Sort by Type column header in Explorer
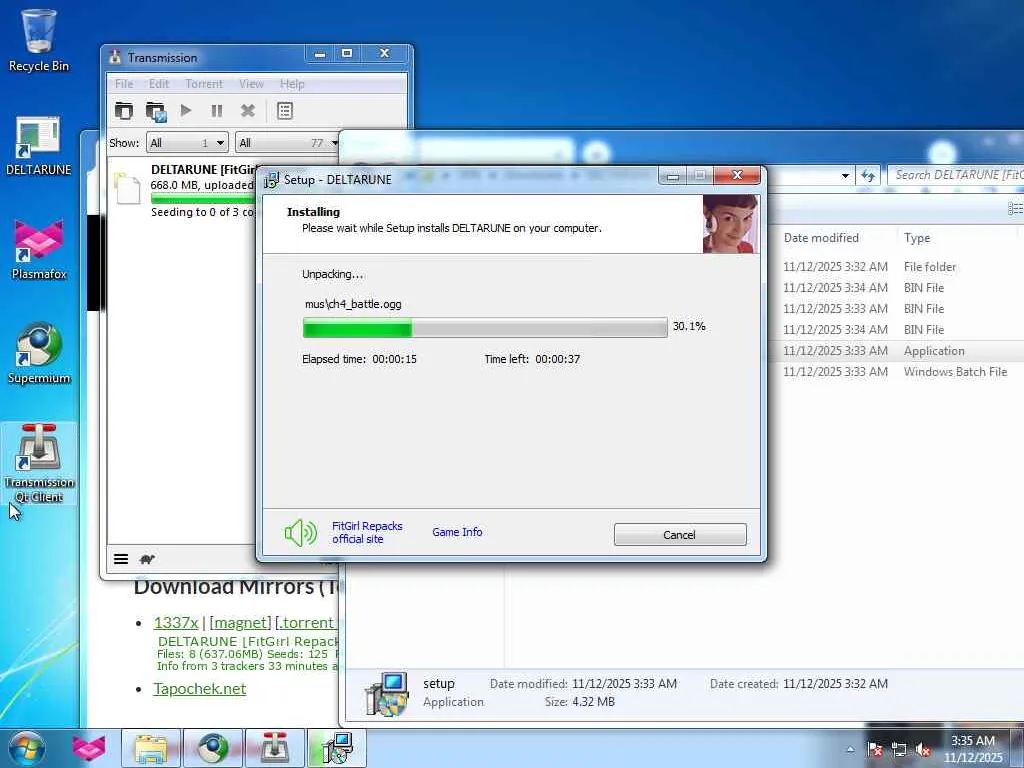The height and width of the screenshot is (768, 1024). pos(917,238)
